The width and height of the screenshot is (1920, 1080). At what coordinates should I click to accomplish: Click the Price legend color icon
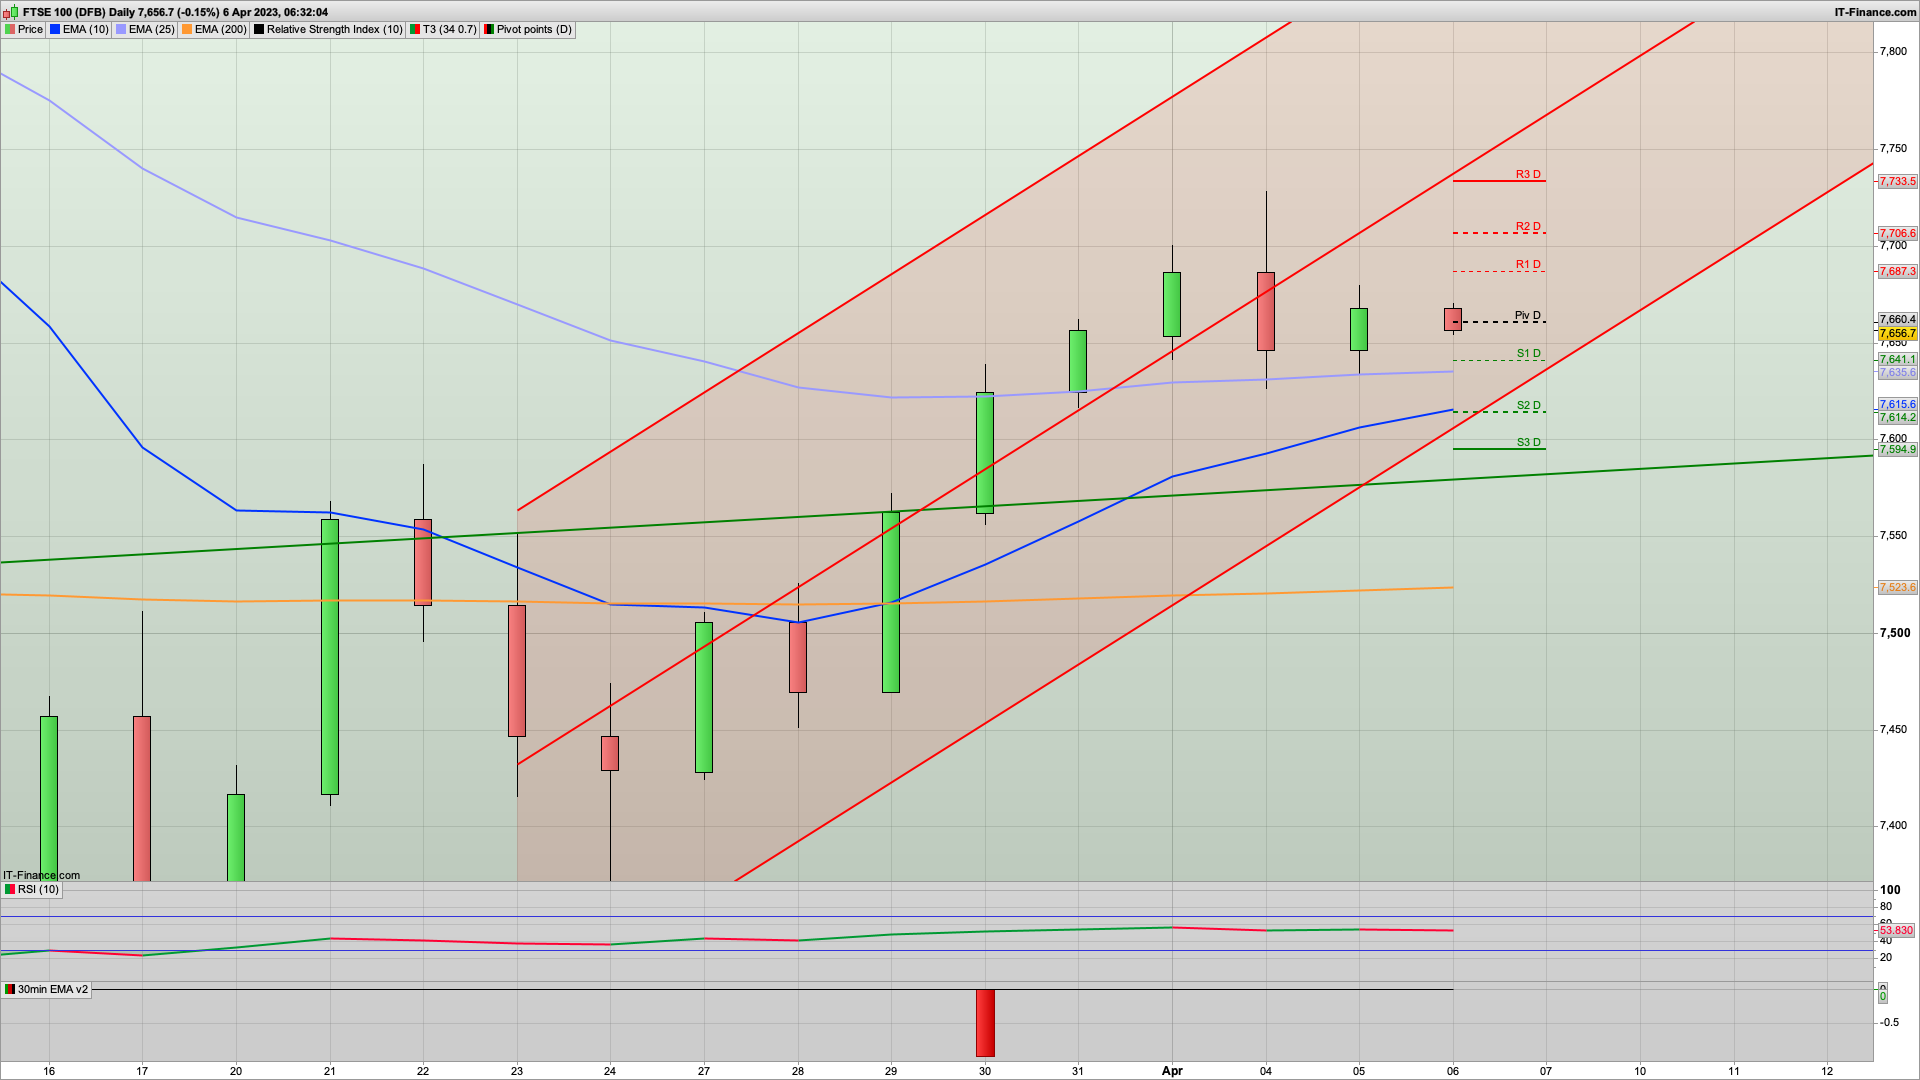[10, 30]
